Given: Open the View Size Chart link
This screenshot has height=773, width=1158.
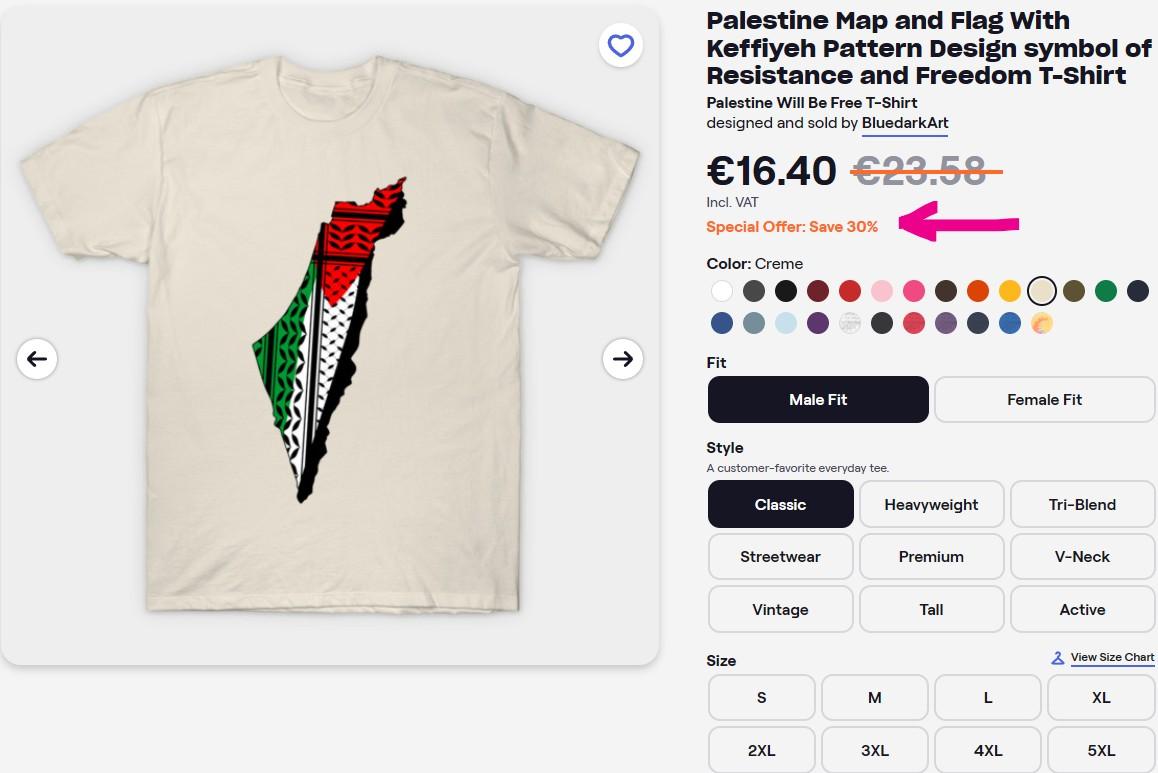Looking at the screenshot, I should [x=1112, y=658].
